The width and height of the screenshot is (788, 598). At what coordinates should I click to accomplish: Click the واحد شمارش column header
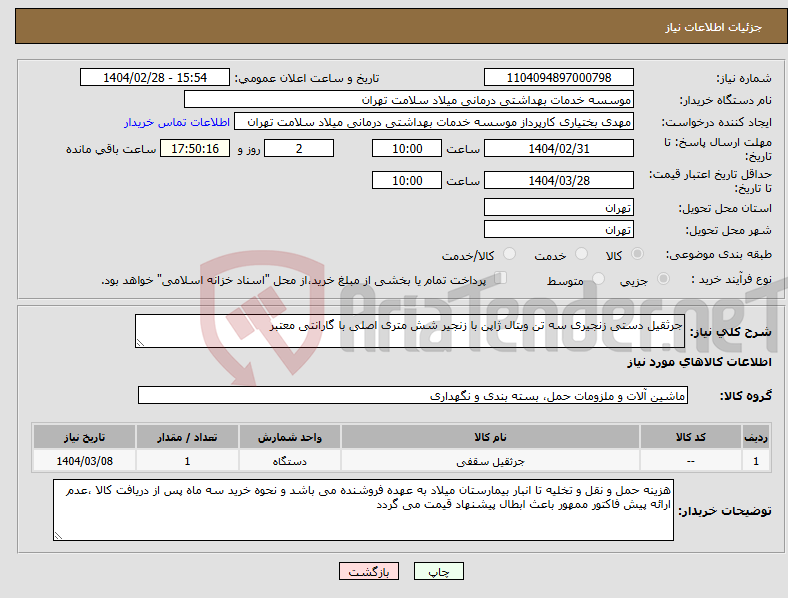(x=290, y=437)
